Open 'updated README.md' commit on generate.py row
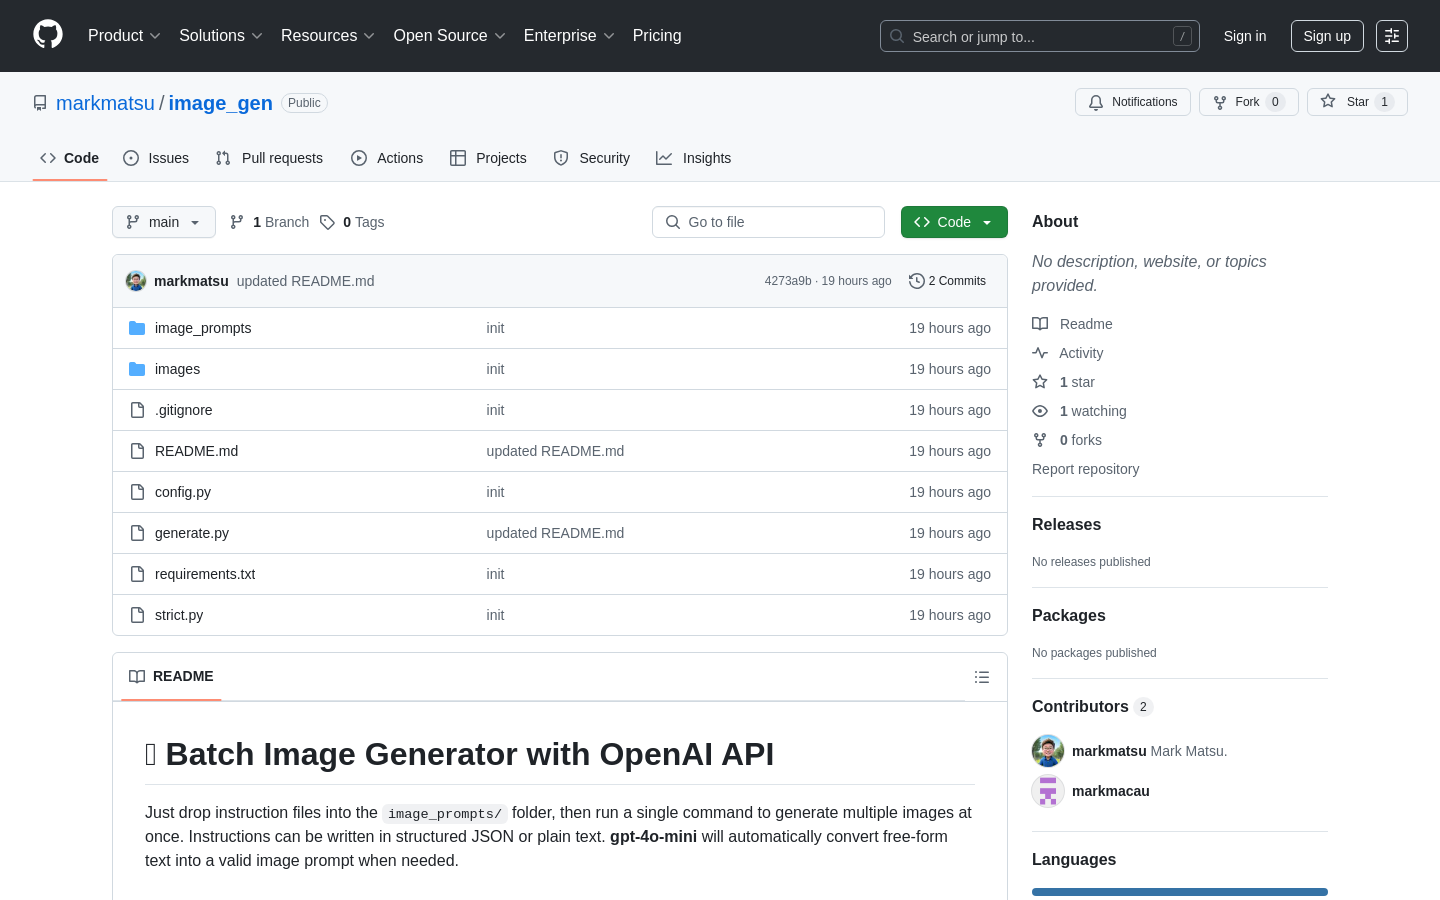 coord(555,533)
